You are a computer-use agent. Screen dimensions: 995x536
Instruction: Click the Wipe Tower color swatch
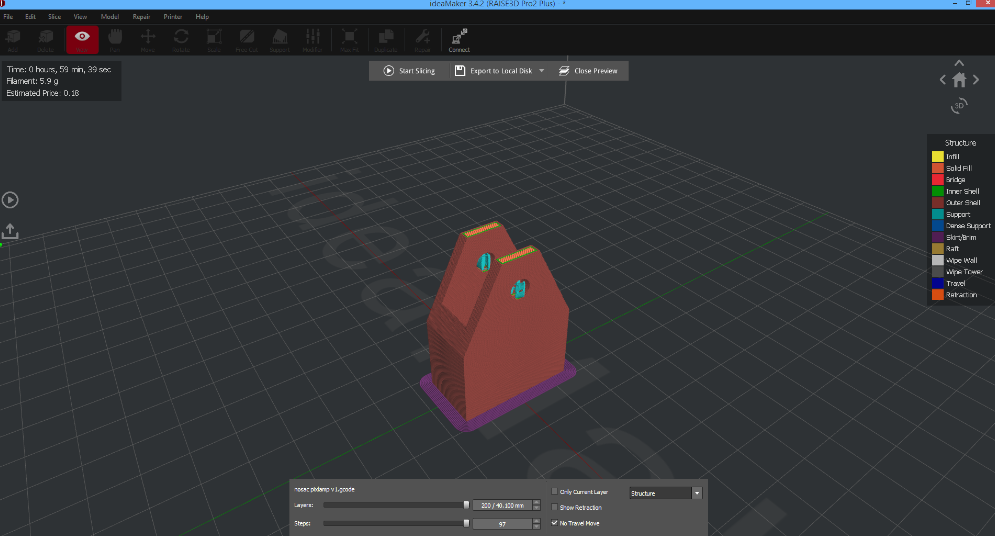pyautogui.click(x=937, y=271)
